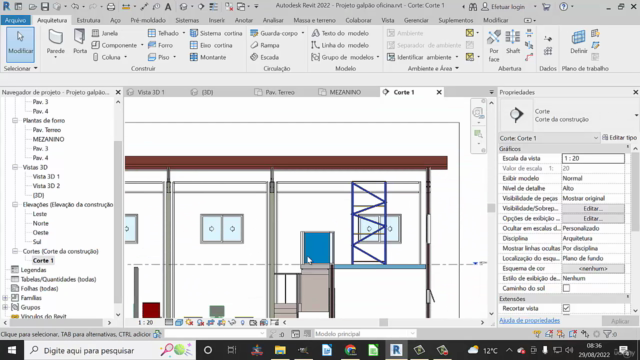Viewport: 640px width, 360px height.
Task: Open Ajuda de propriedades link
Action: pyautogui.click(x=529, y=320)
